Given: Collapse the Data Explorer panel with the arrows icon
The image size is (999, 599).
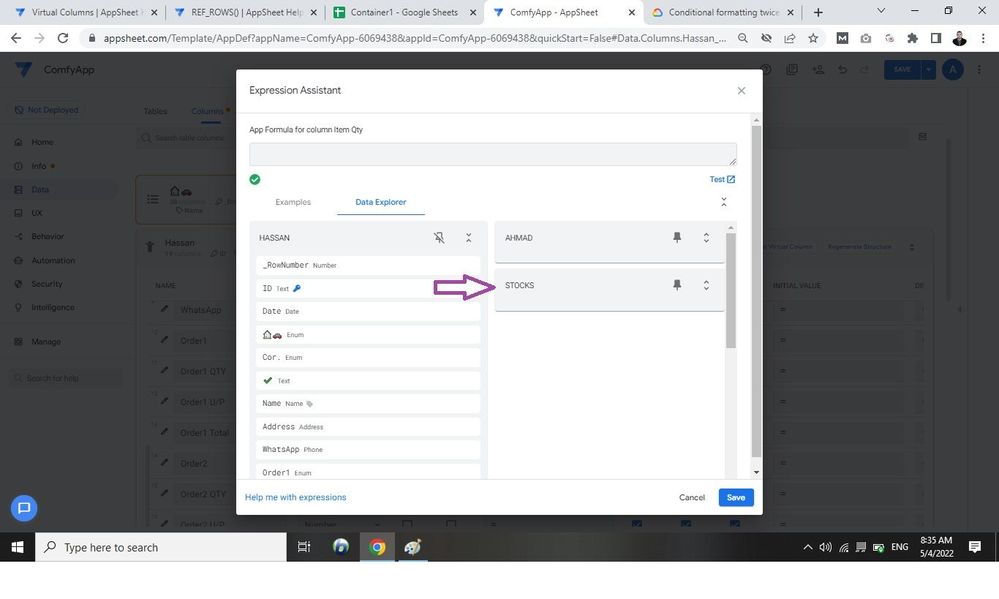Looking at the screenshot, I should click(724, 202).
